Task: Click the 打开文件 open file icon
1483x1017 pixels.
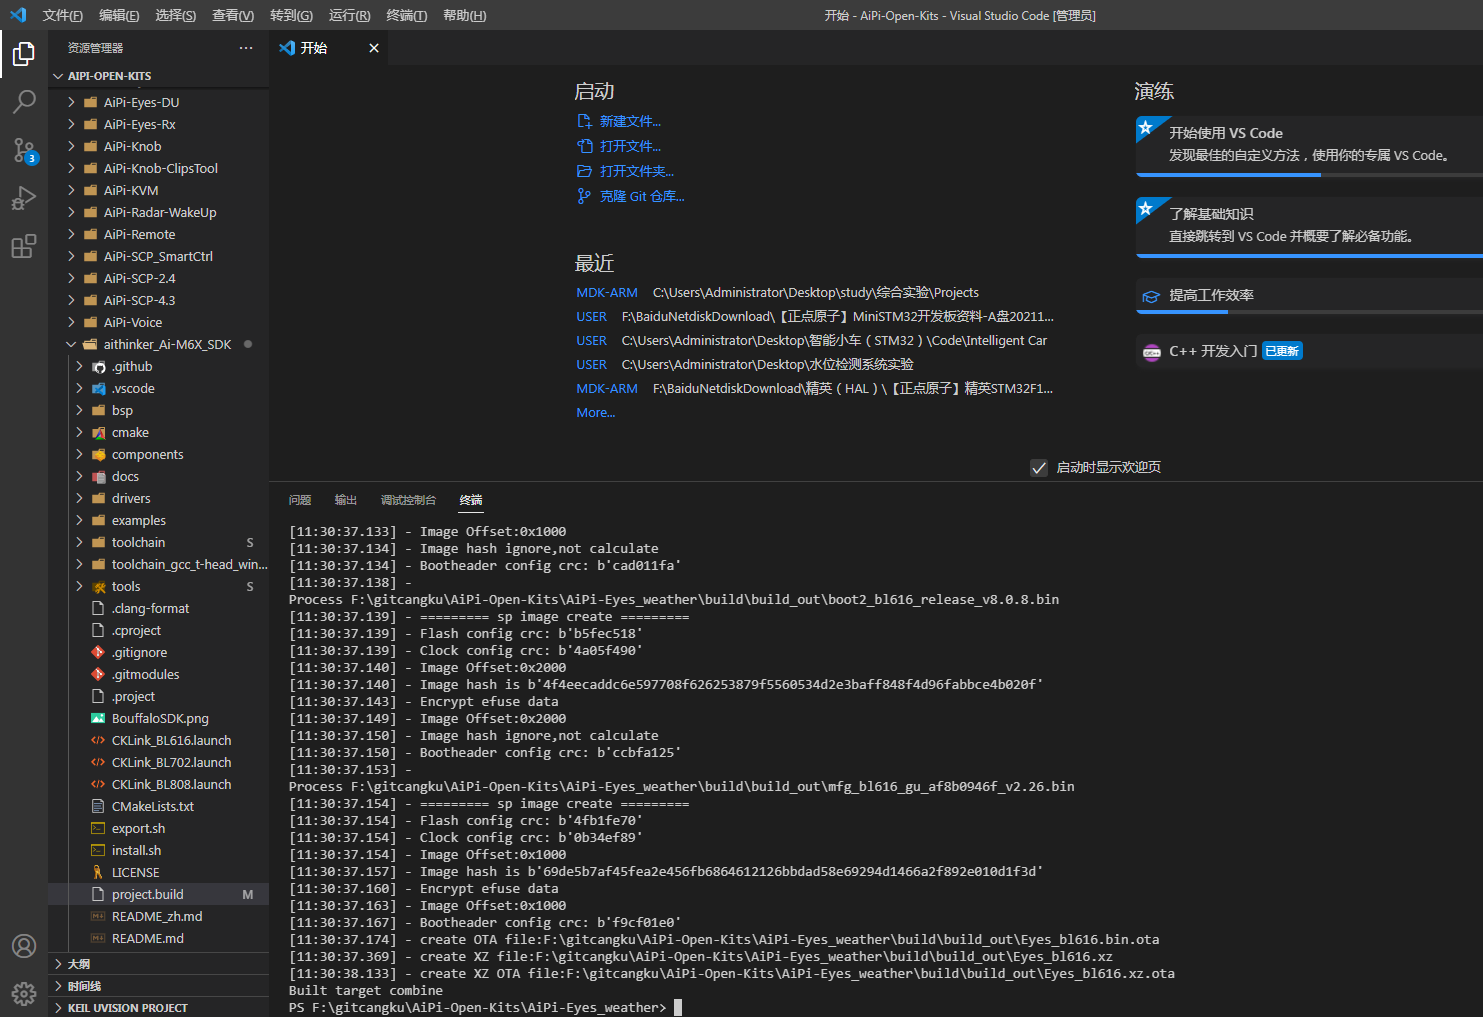Action: pyautogui.click(x=584, y=146)
